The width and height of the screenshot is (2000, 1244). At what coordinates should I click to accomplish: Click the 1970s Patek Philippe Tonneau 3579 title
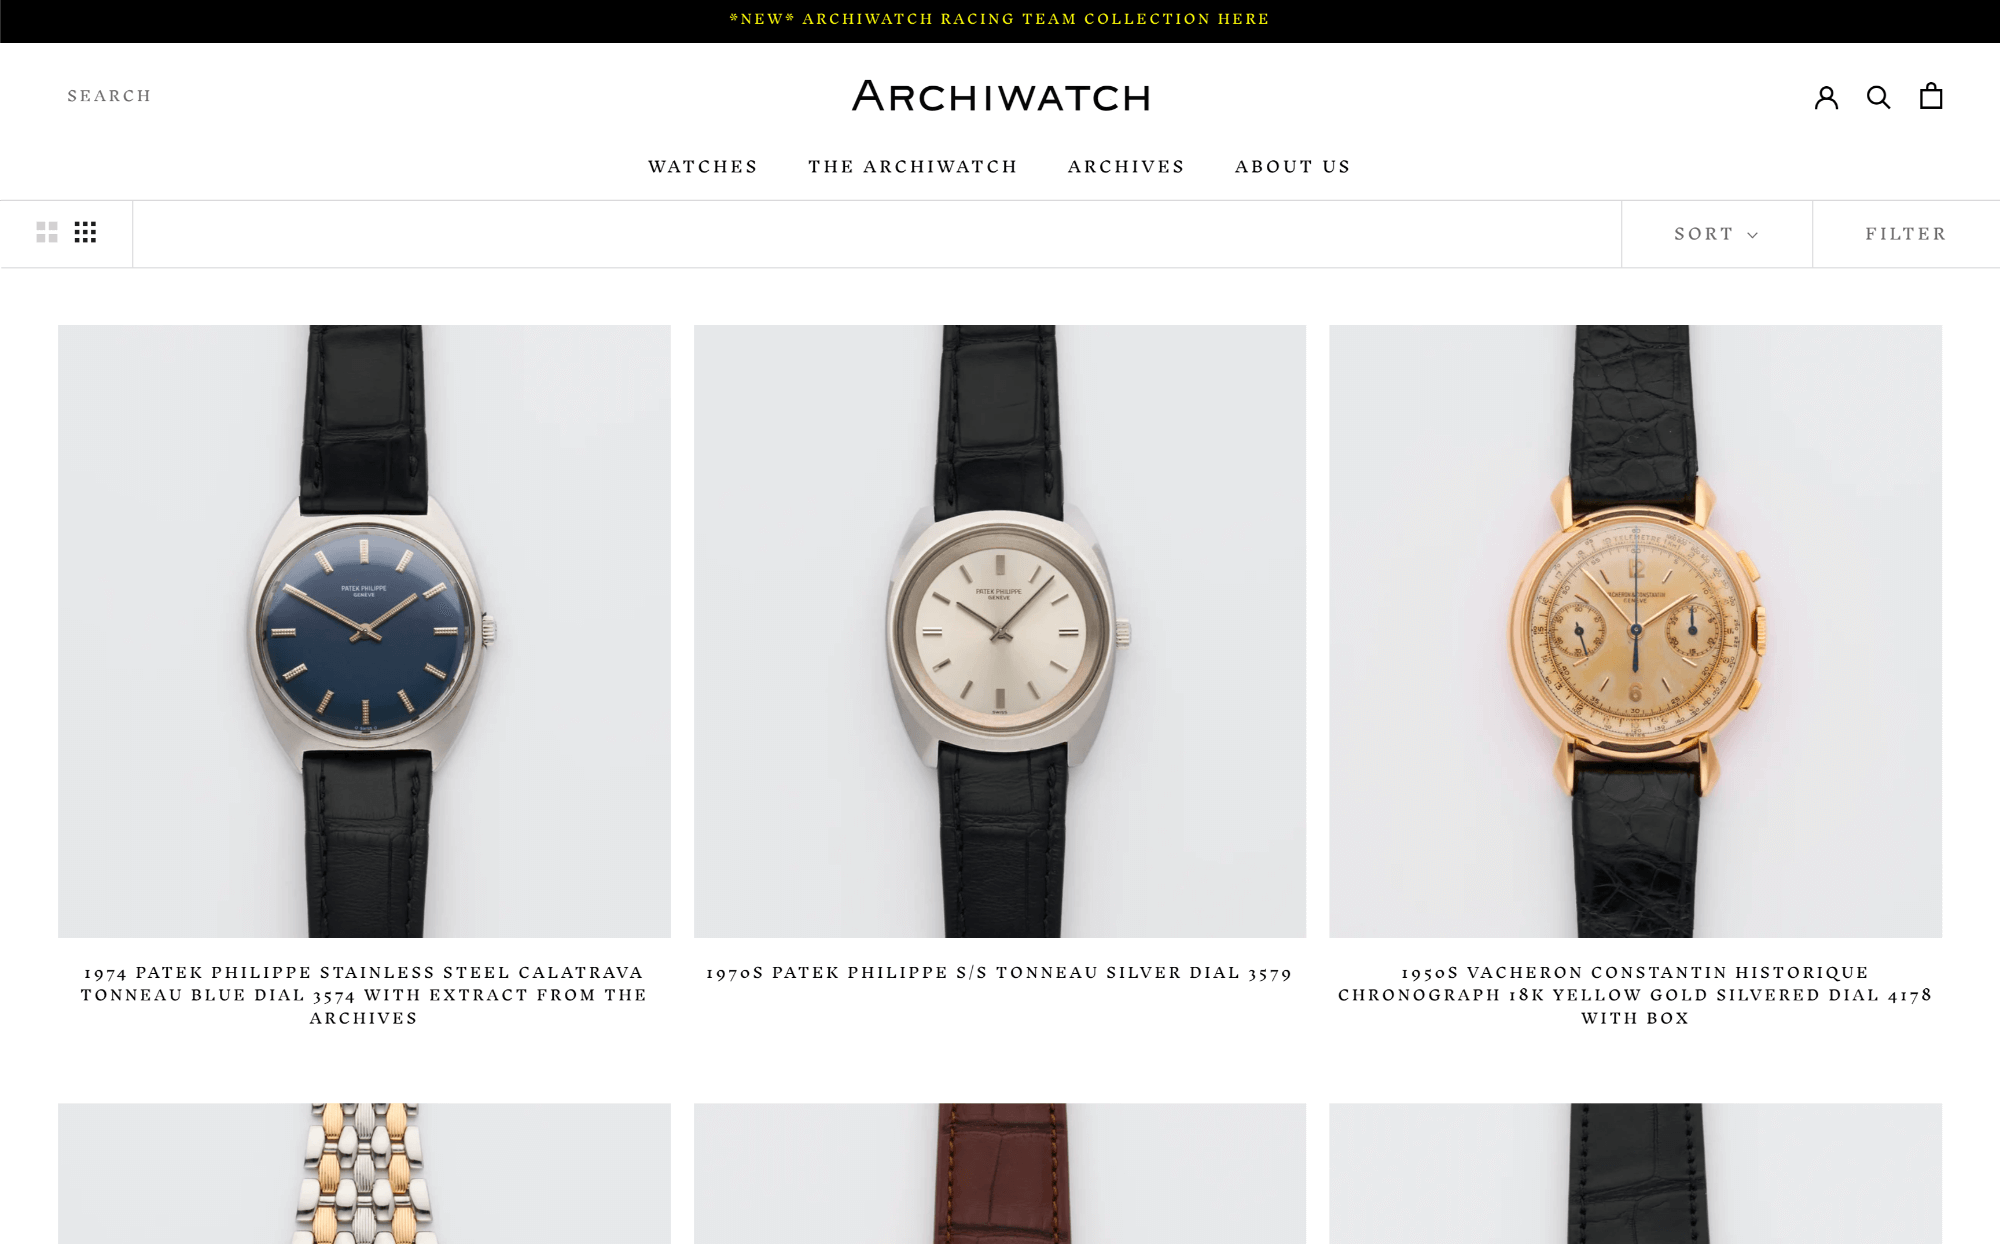1000,973
